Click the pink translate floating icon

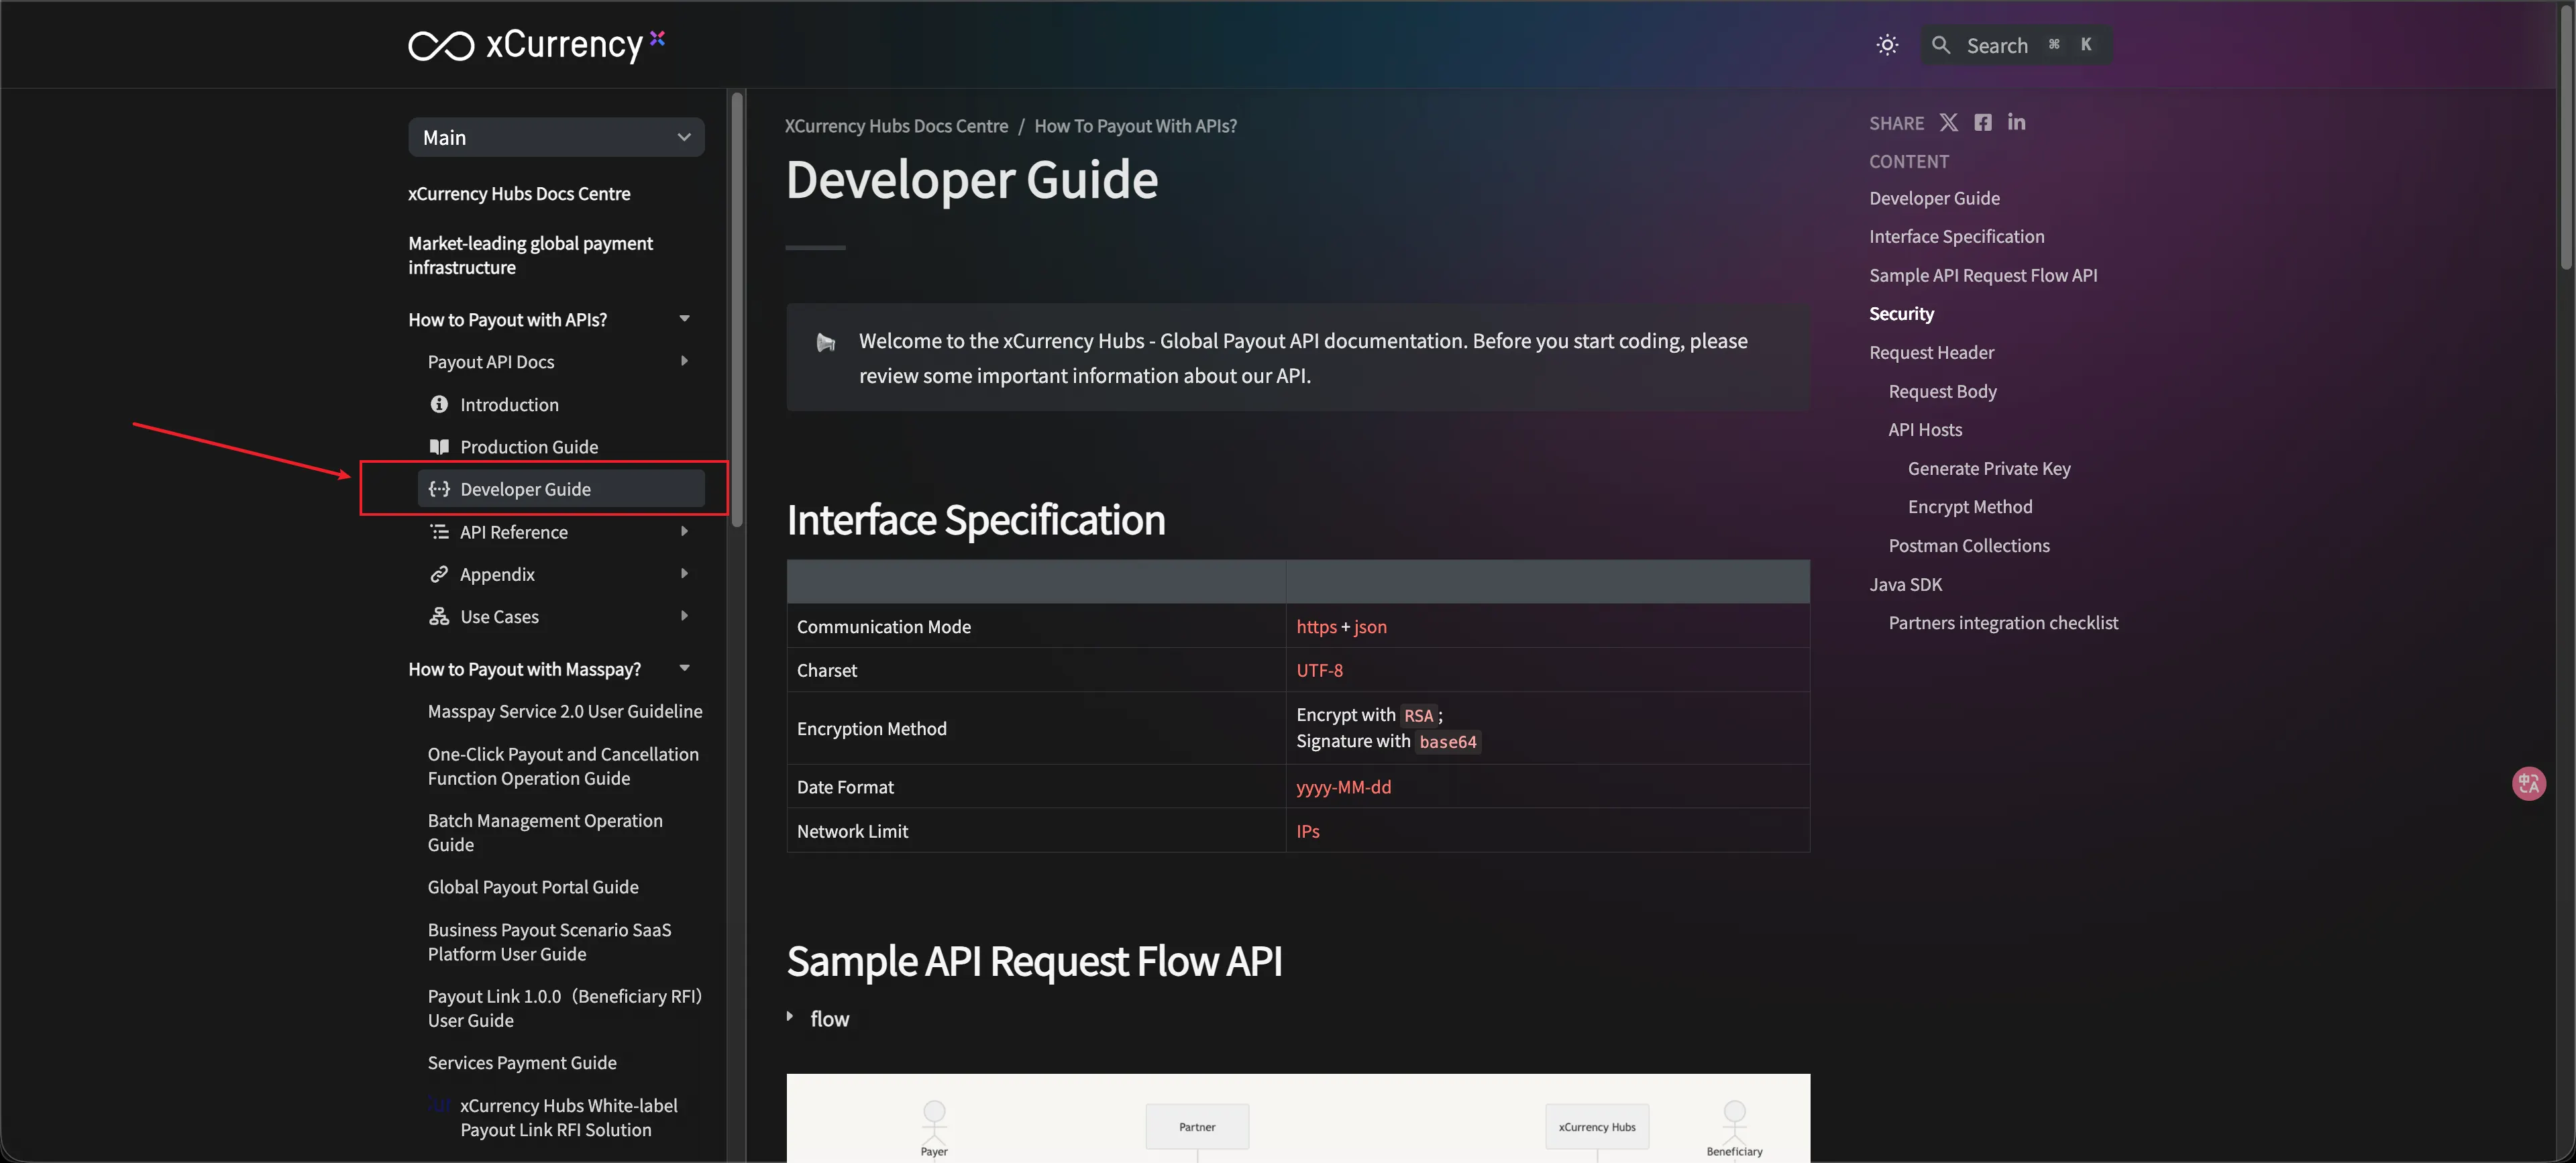coord(2528,783)
